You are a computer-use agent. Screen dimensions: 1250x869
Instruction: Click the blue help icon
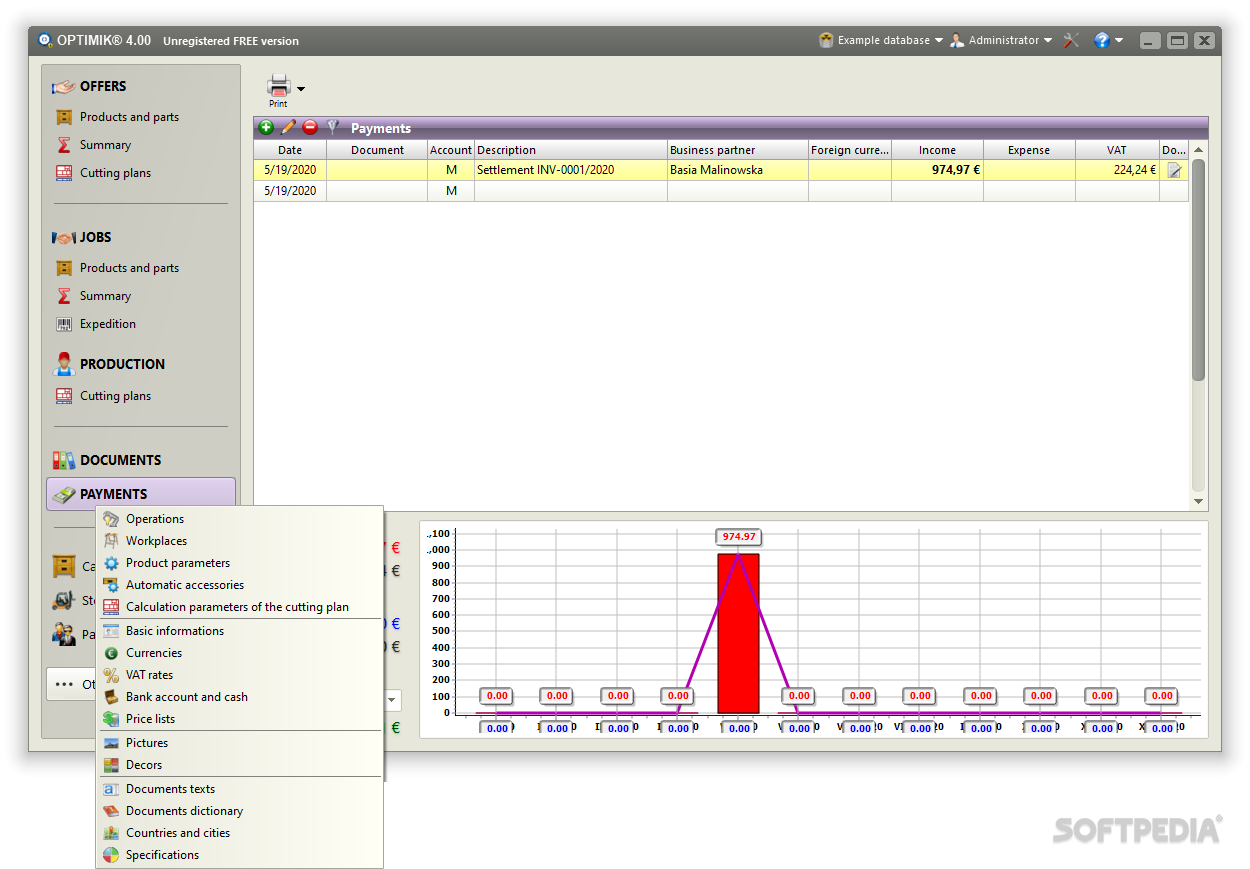(x=1102, y=40)
